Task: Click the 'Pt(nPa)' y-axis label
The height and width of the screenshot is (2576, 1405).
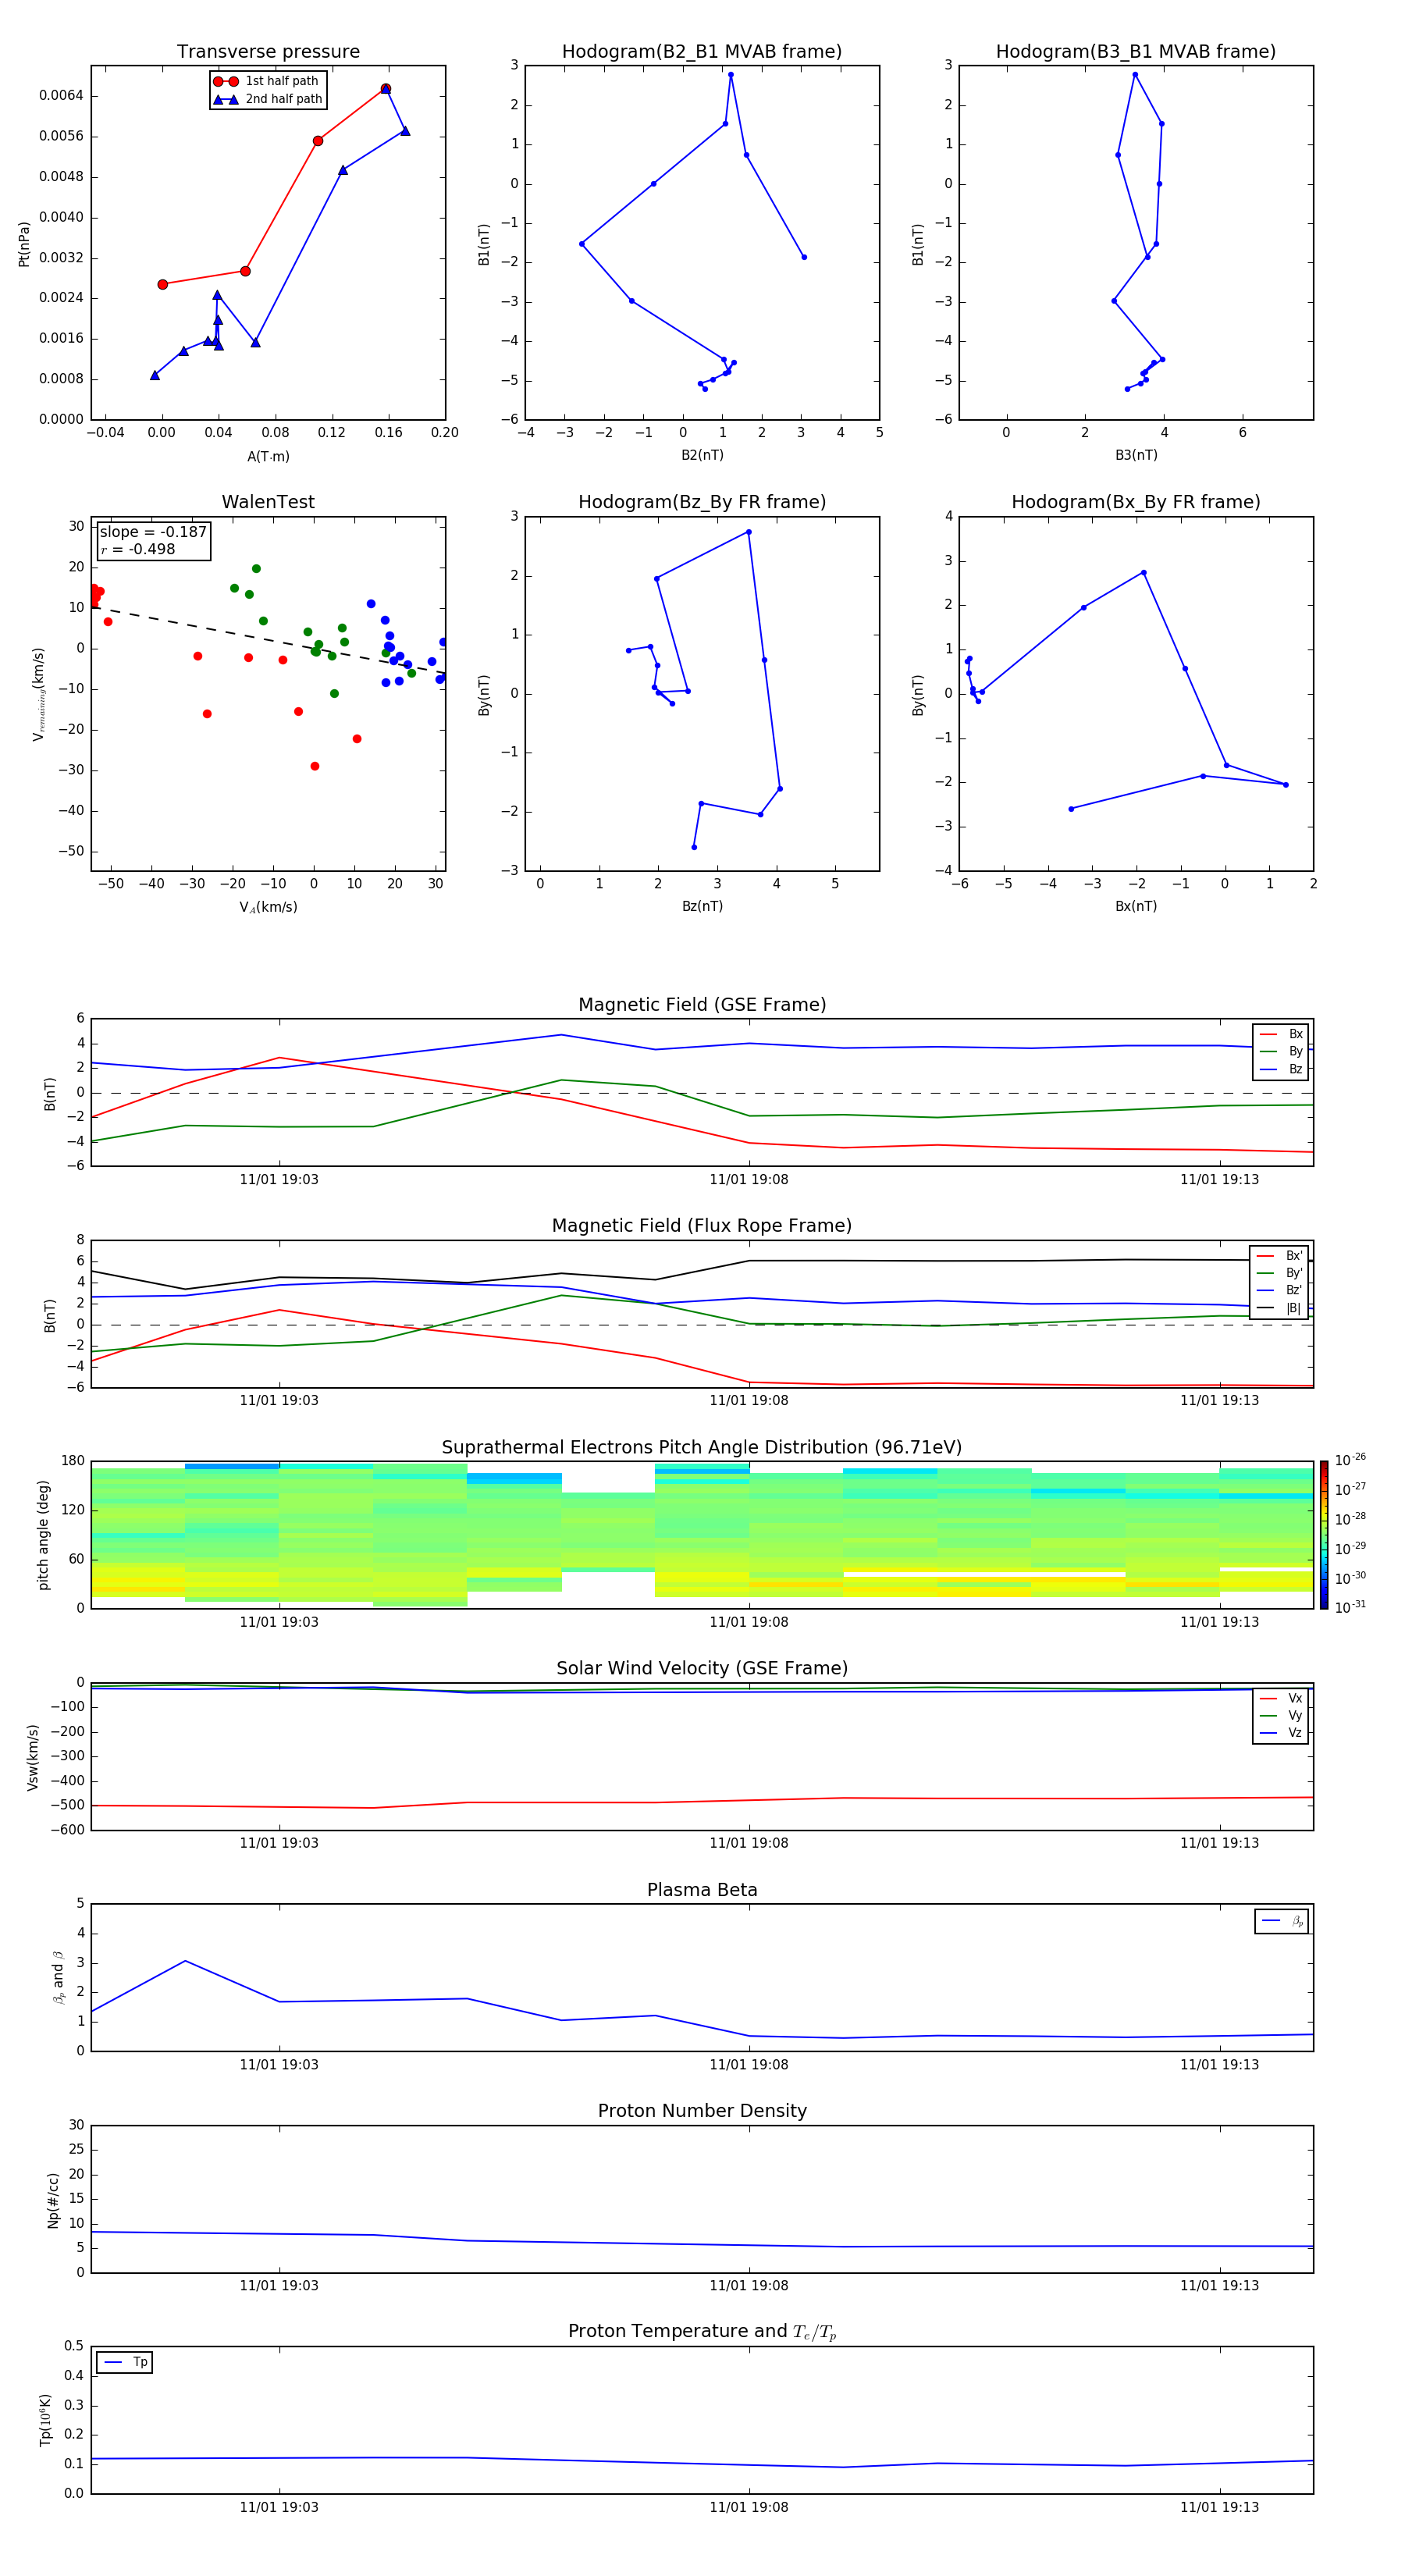Action: [x=24, y=244]
